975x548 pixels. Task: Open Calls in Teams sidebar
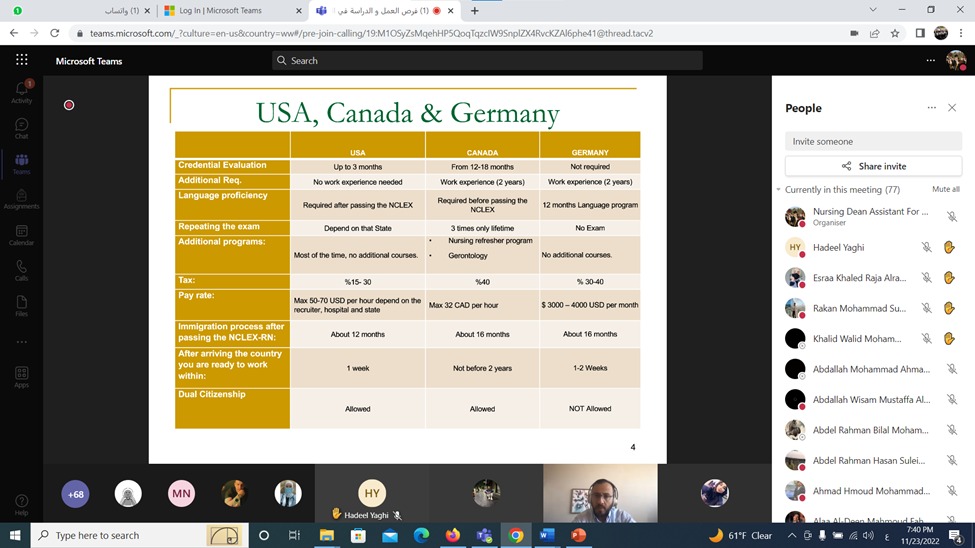pos(21,271)
